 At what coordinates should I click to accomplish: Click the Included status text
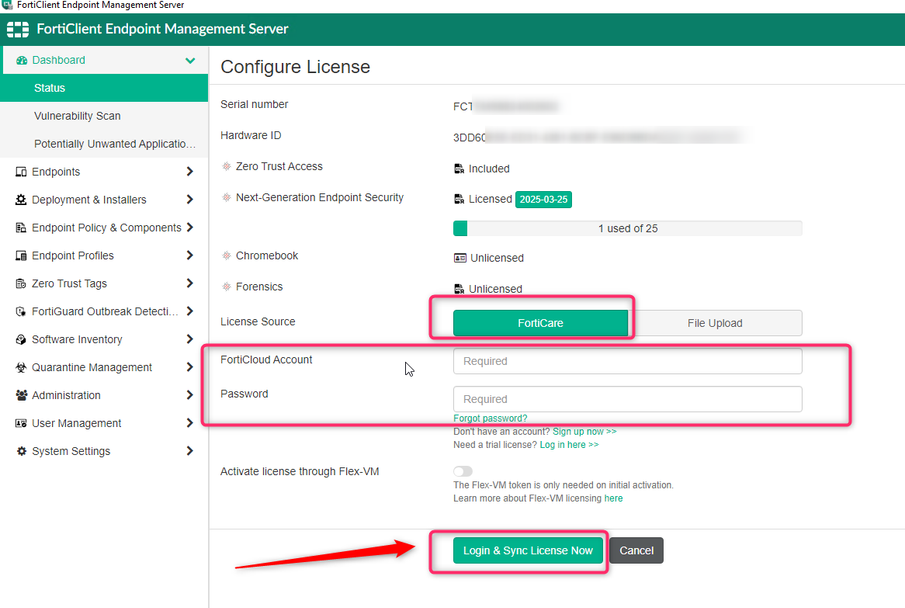(489, 169)
